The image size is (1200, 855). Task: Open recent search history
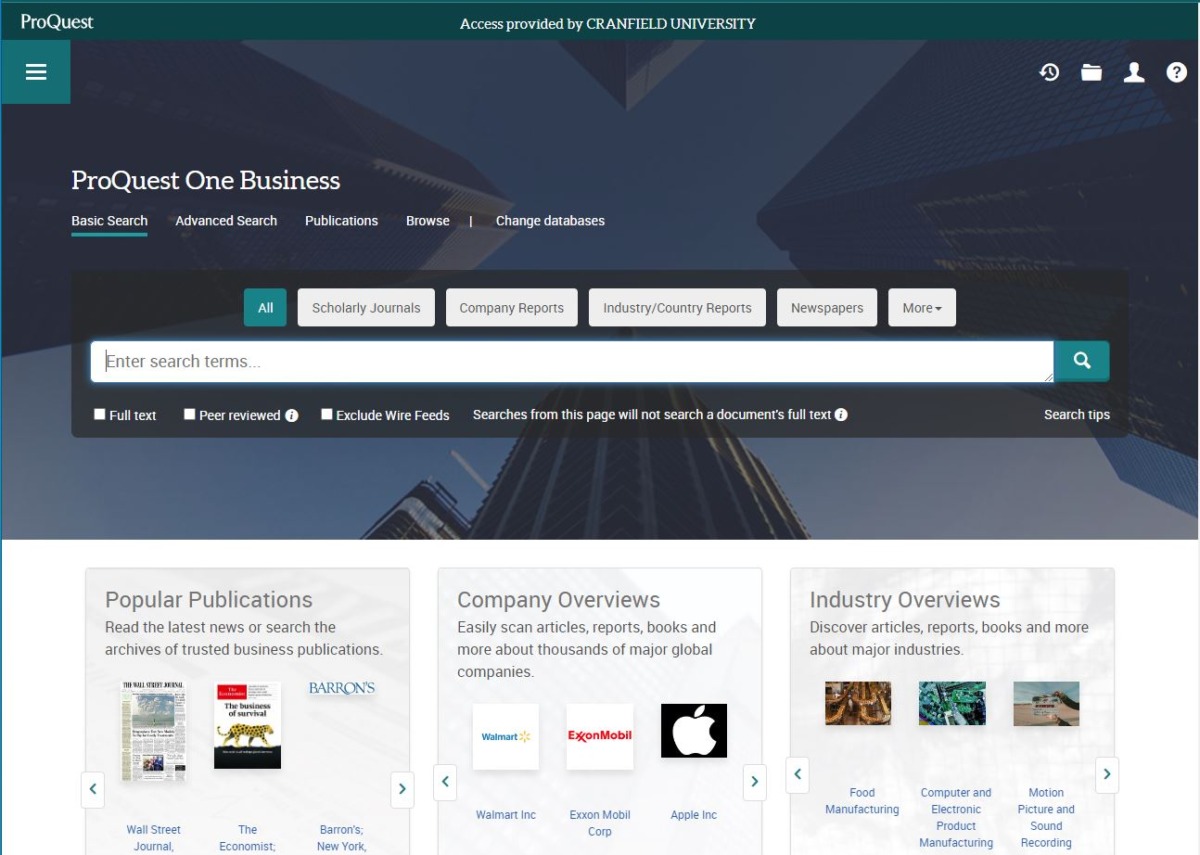click(1050, 71)
